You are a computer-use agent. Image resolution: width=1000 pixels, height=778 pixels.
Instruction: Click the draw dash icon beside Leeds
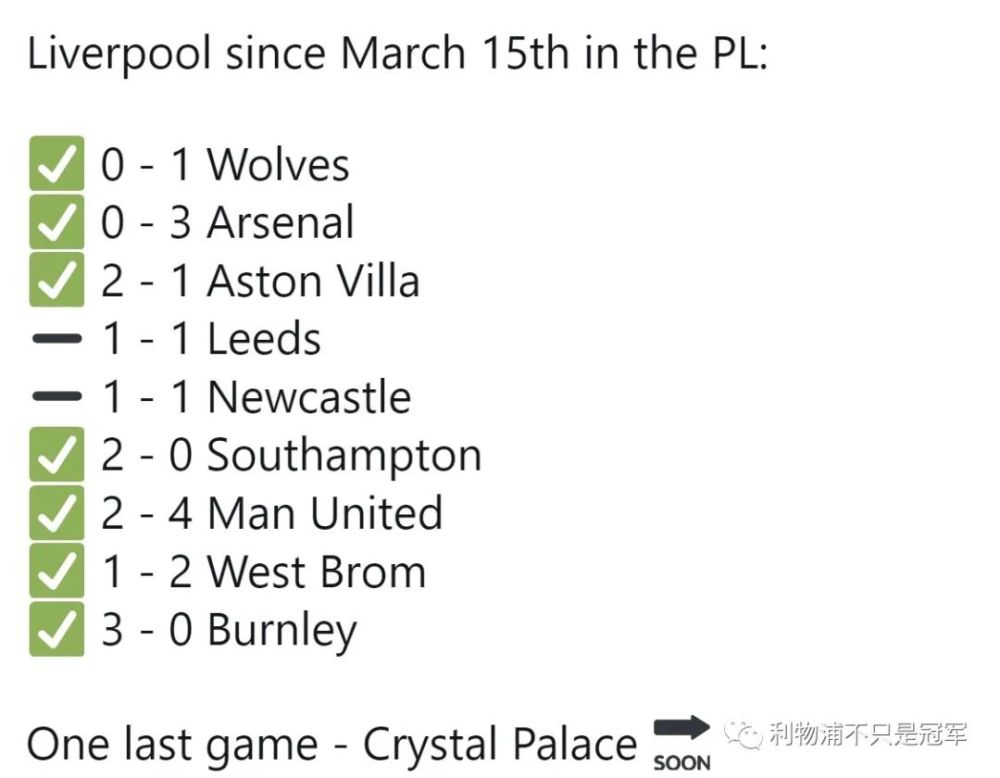pos(57,339)
